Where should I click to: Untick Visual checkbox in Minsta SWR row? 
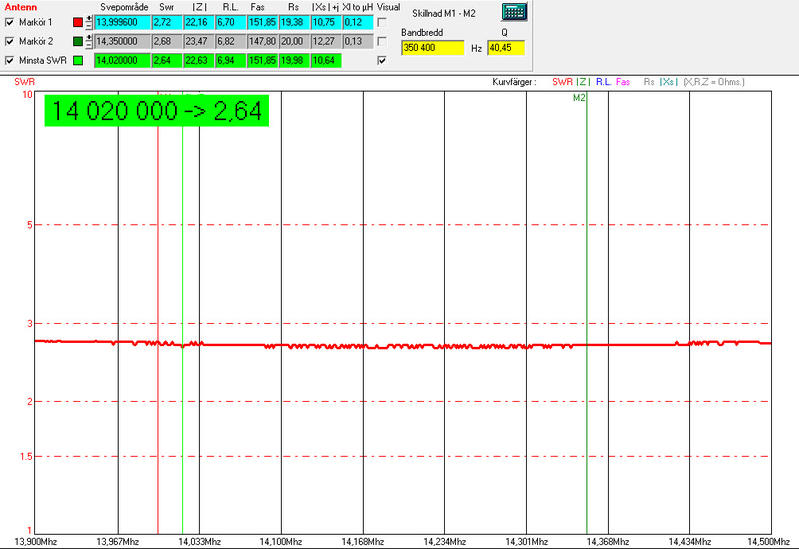382,60
